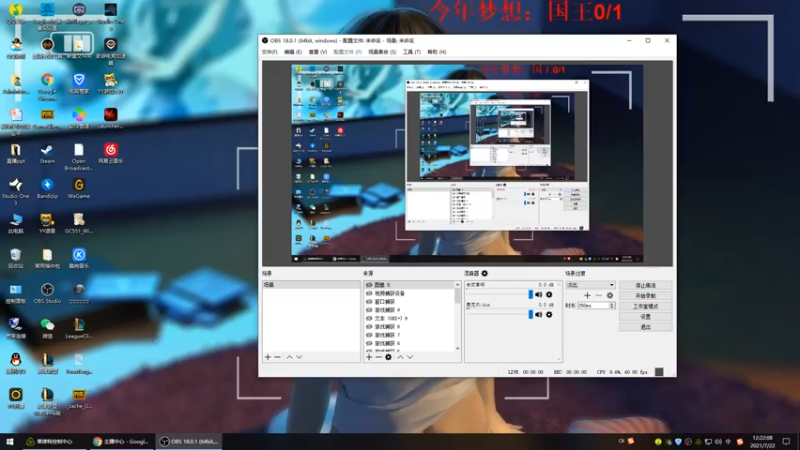Open the notification center taskbar icon
This screenshot has height=450, width=800.
tap(786, 441)
